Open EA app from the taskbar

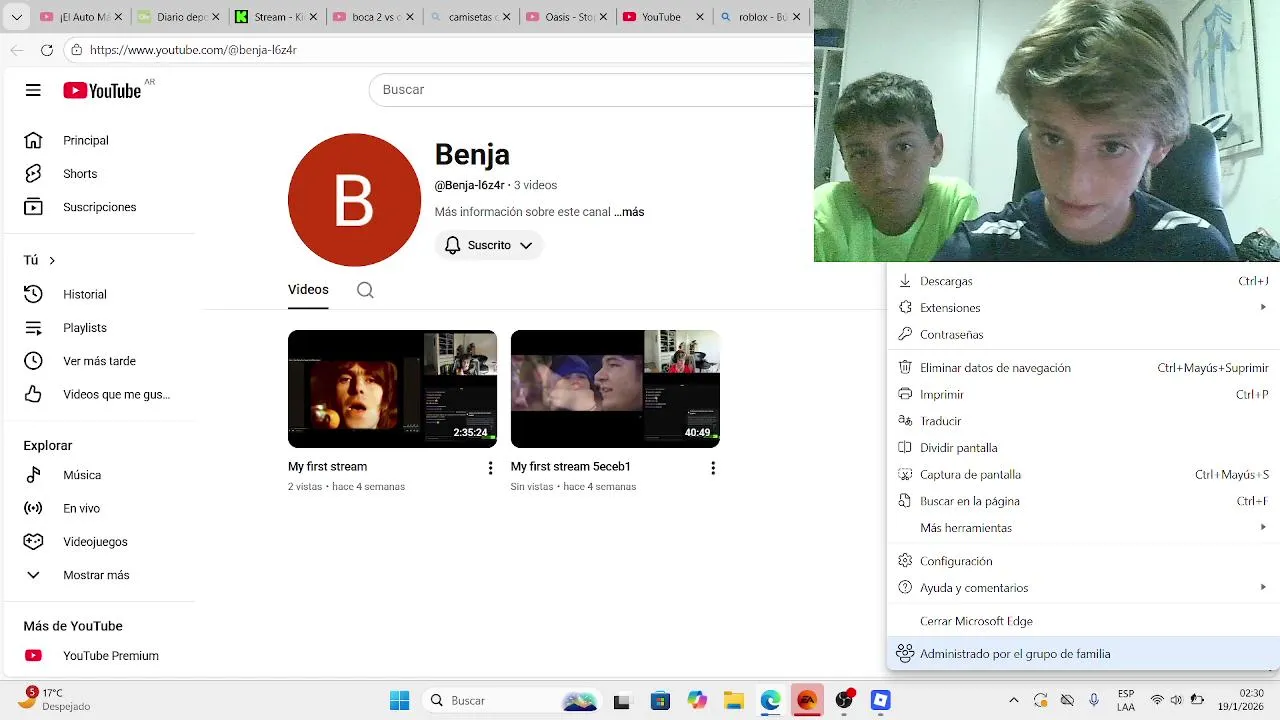tap(807, 701)
